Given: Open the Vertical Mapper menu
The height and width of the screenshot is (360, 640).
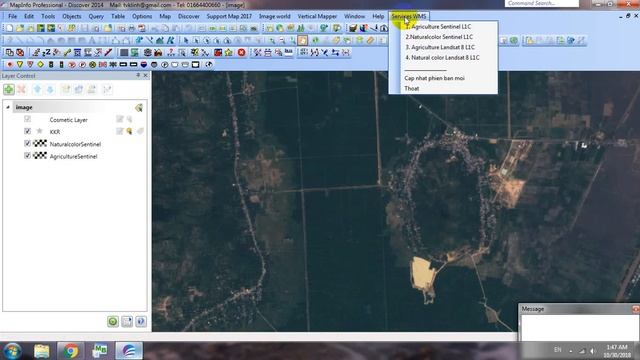Looking at the screenshot, I should tap(317, 16).
